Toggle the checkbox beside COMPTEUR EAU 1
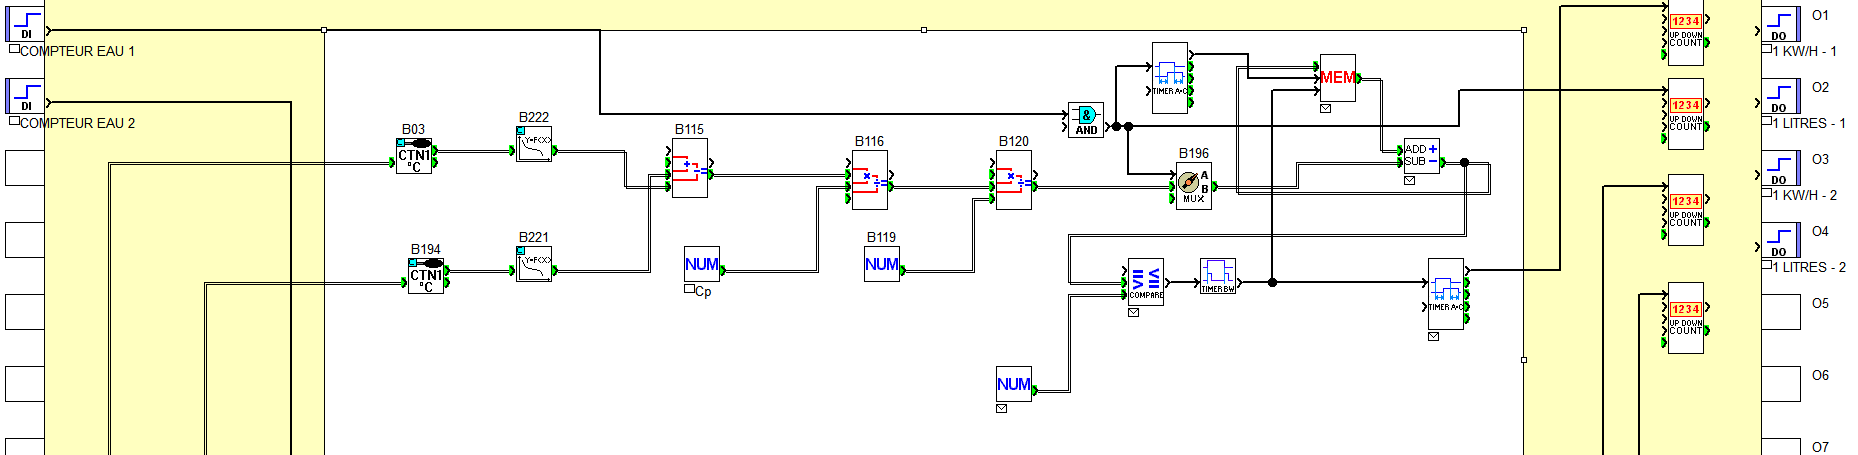This screenshot has height=455, width=1858. [14, 49]
